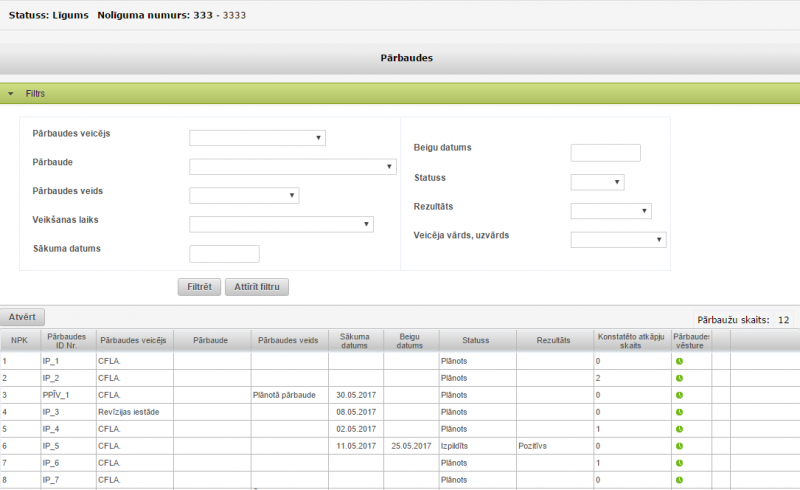Open history icon for row IP_7
The height and width of the screenshot is (490, 800).
[679, 480]
